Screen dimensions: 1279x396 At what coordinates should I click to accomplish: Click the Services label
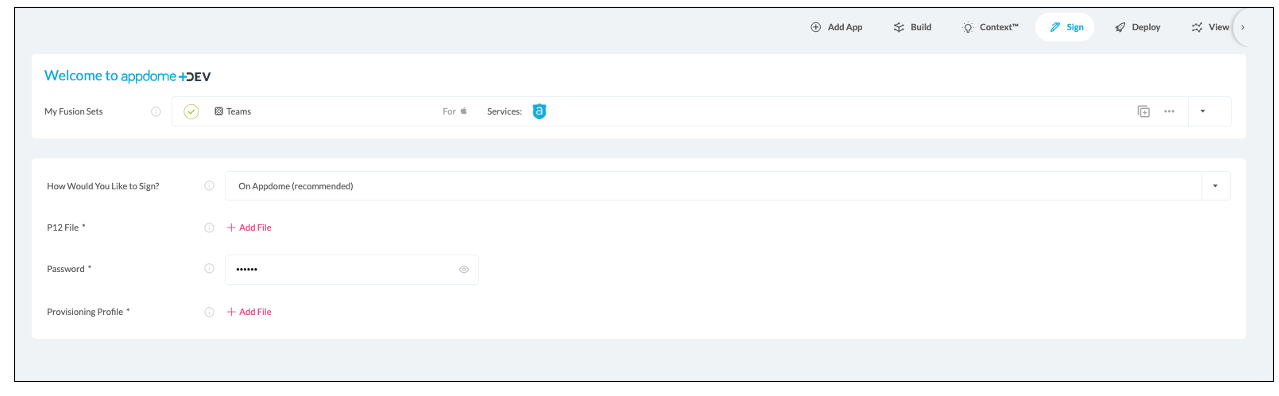tap(505, 111)
